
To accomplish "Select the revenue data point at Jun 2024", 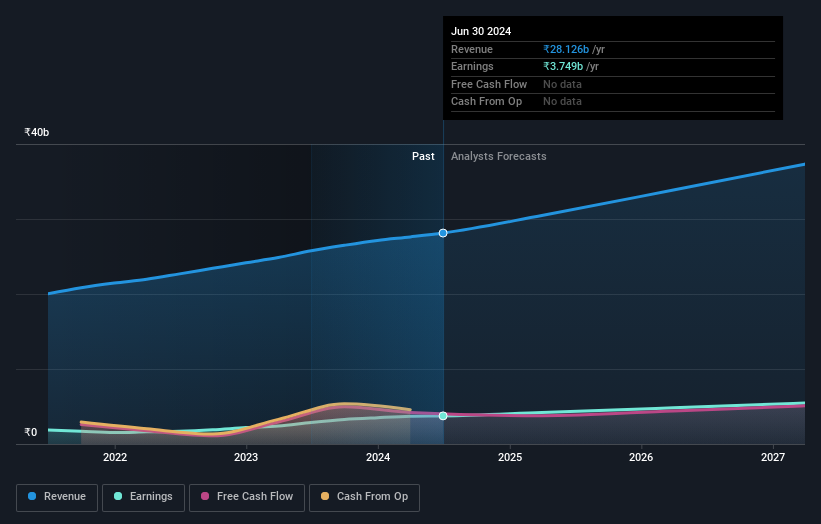I will (443, 233).
